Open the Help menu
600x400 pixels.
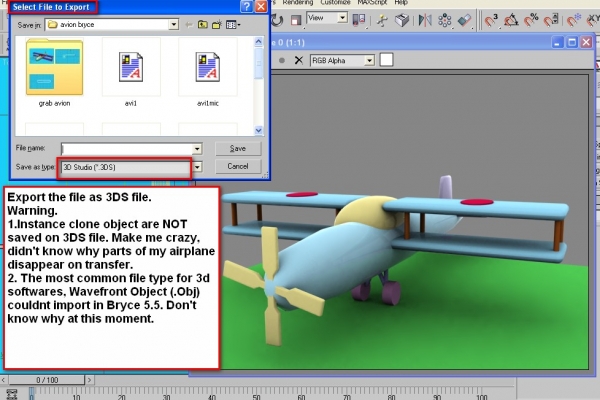401,3
